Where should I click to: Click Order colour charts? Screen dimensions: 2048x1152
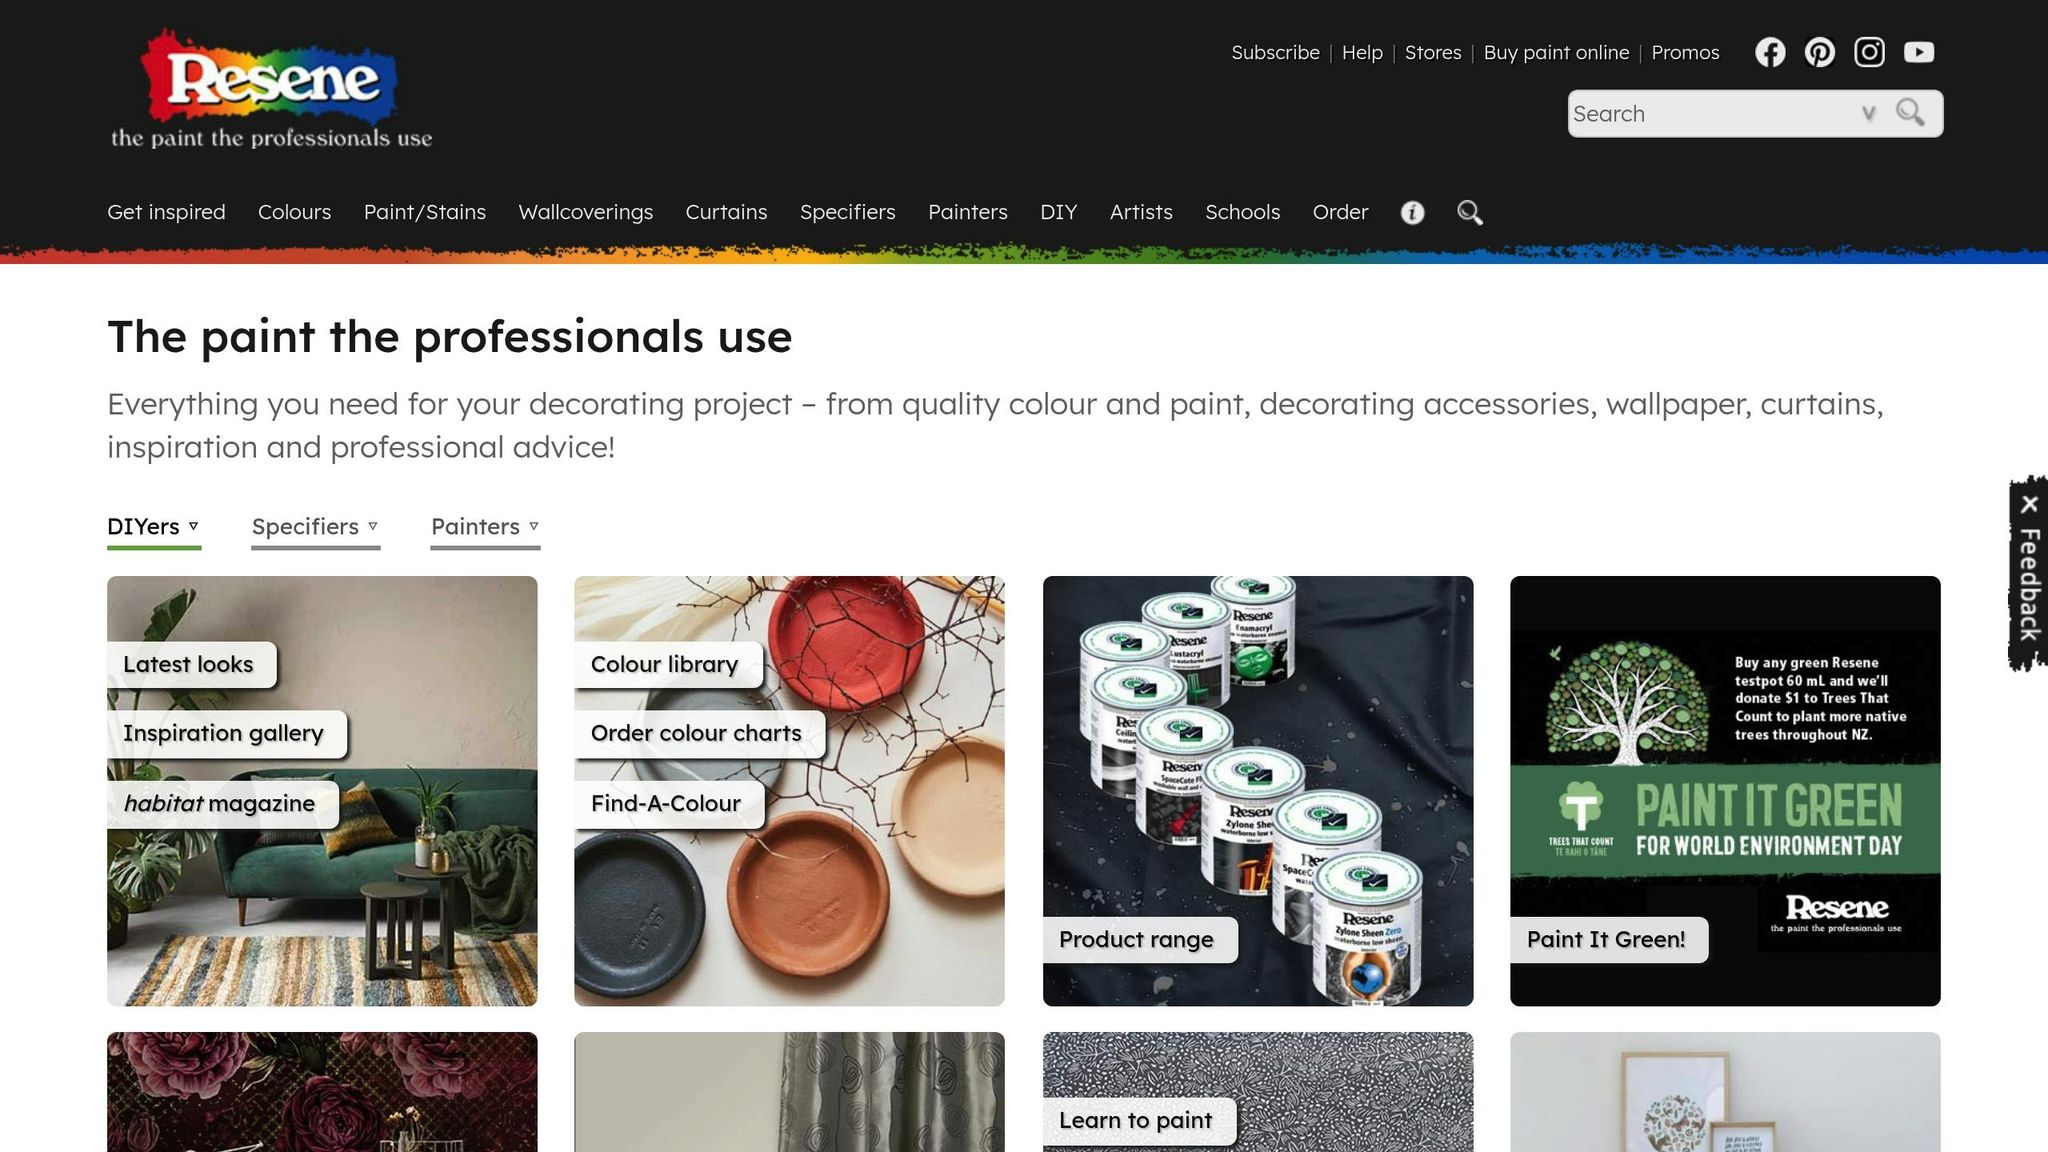click(699, 734)
